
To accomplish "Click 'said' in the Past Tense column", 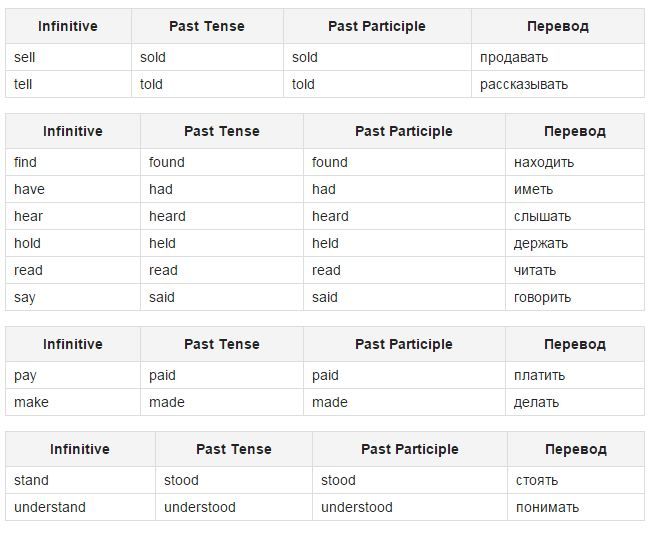I will [162, 297].
